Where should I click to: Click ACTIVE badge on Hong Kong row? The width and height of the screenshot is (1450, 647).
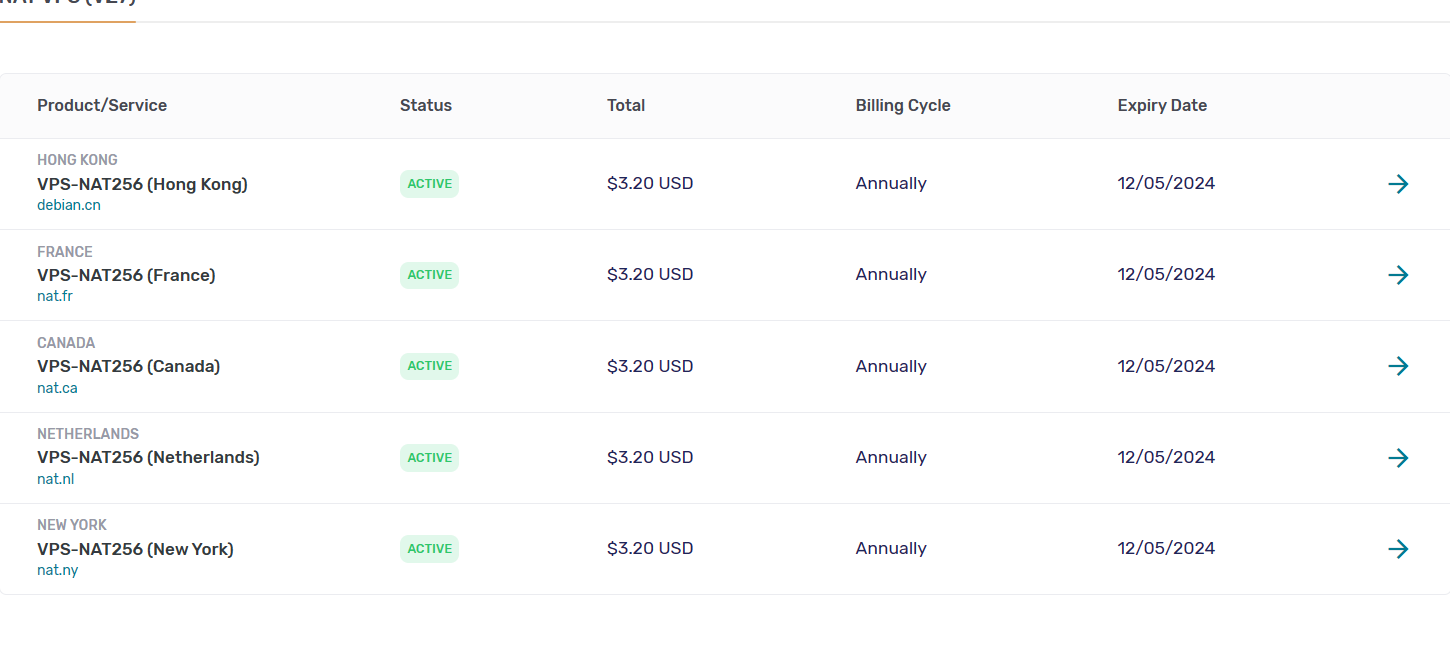pyautogui.click(x=429, y=184)
